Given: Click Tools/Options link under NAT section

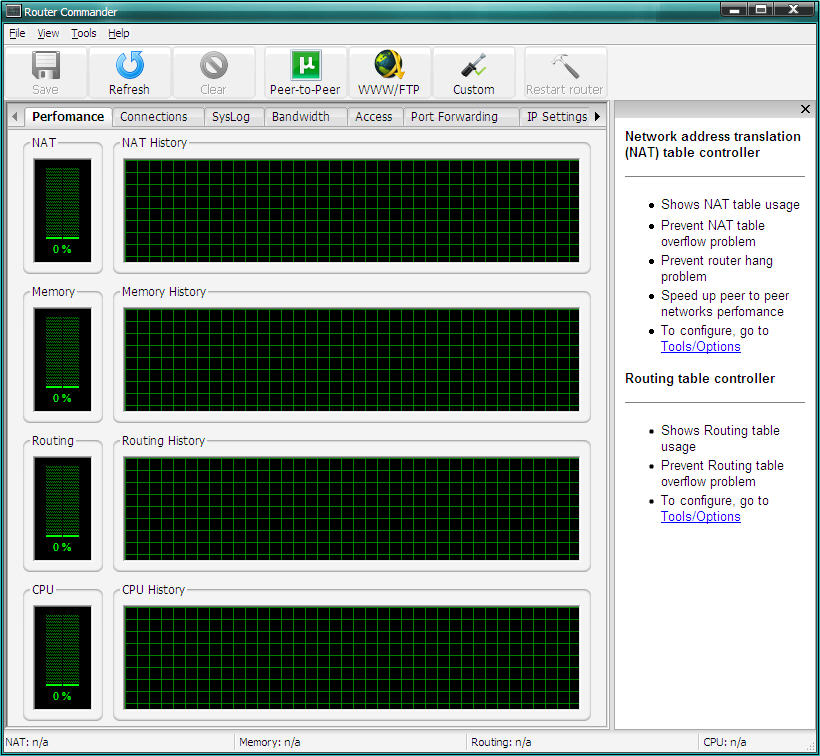Looking at the screenshot, I should click(x=700, y=347).
